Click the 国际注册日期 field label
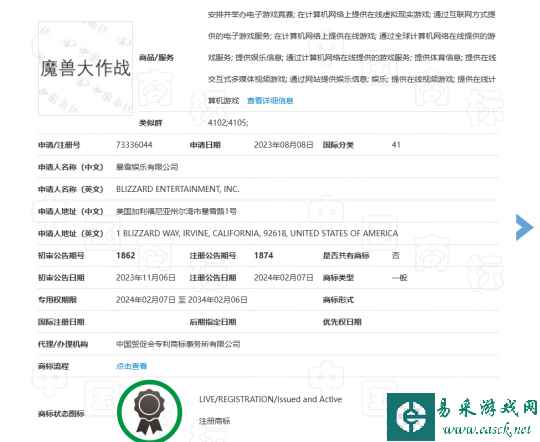 tap(61, 322)
